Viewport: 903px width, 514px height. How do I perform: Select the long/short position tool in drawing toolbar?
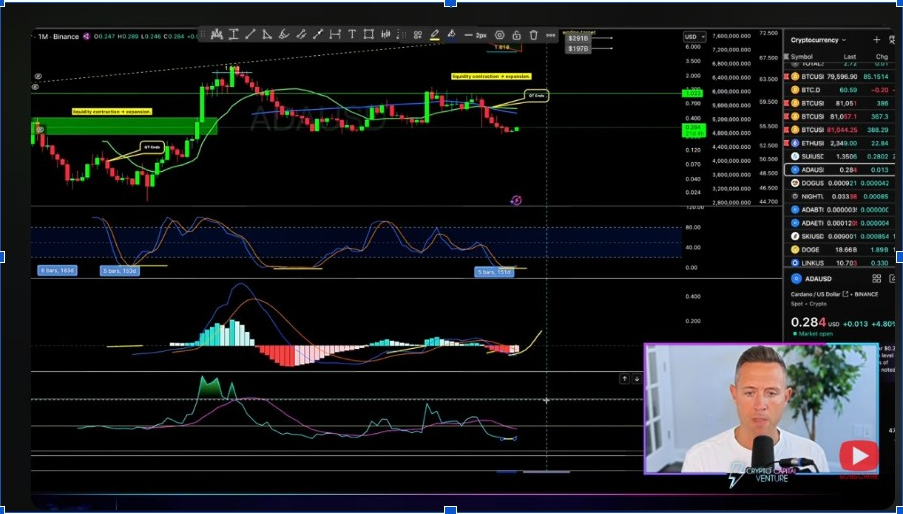point(217,35)
